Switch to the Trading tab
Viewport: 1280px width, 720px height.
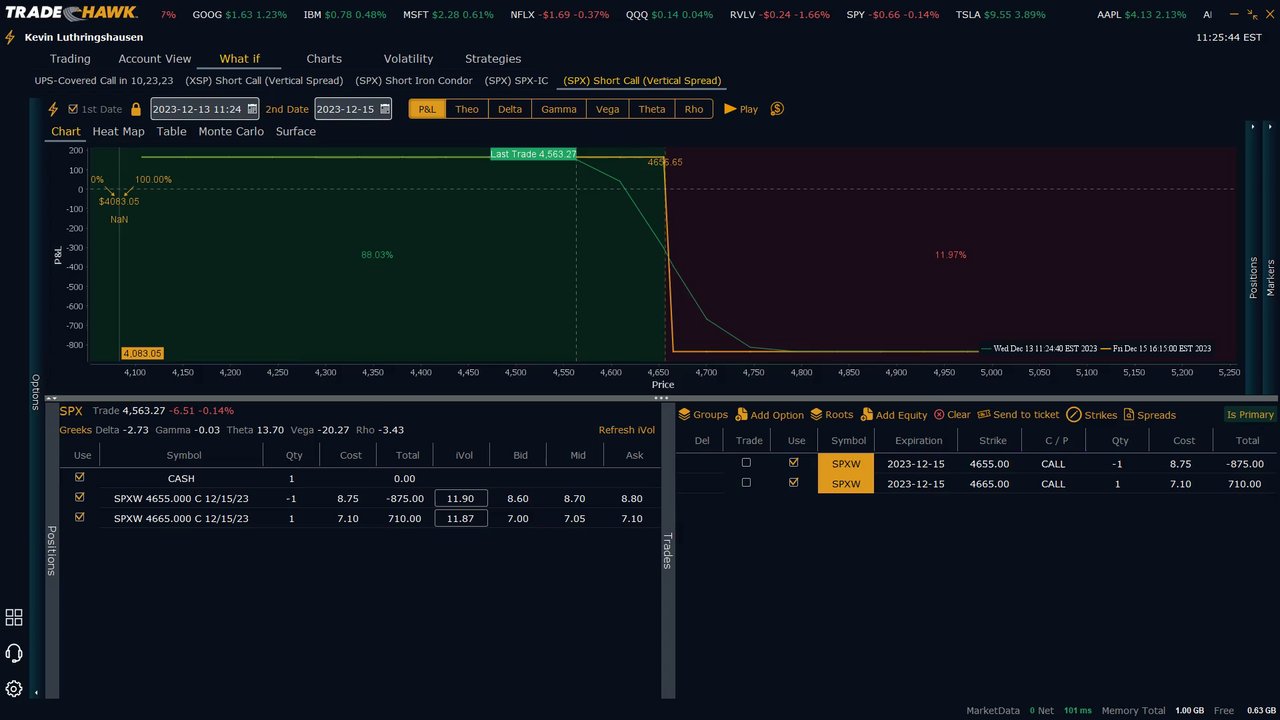[70, 59]
